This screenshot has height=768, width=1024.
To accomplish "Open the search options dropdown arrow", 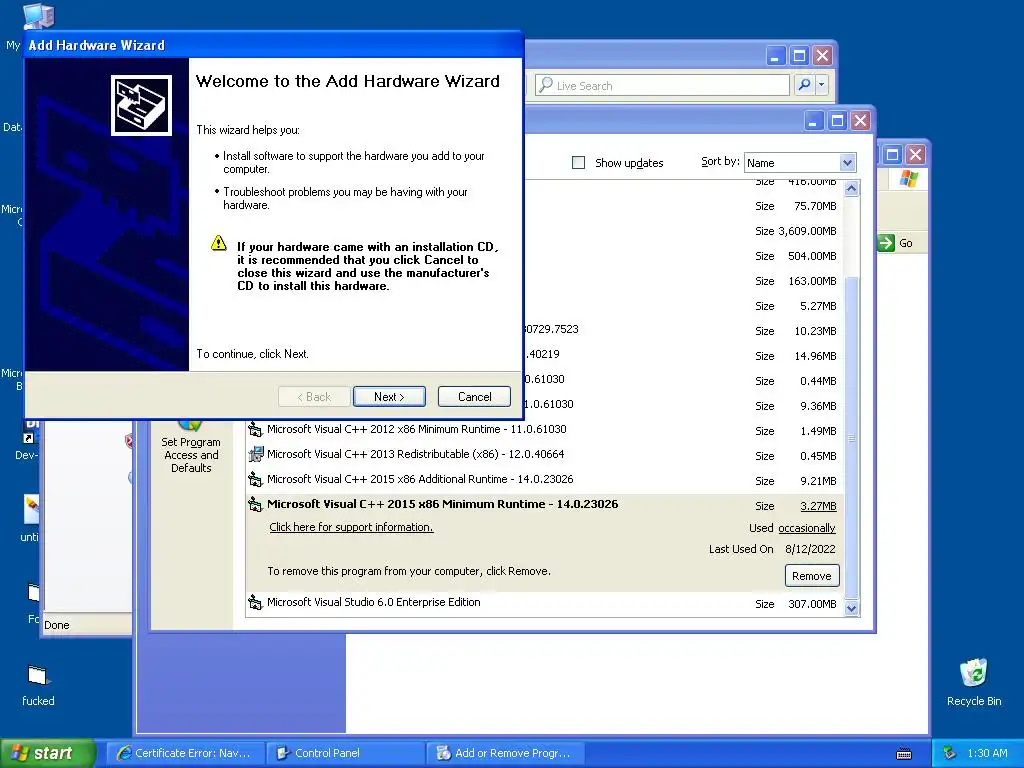I will (x=822, y=85).
